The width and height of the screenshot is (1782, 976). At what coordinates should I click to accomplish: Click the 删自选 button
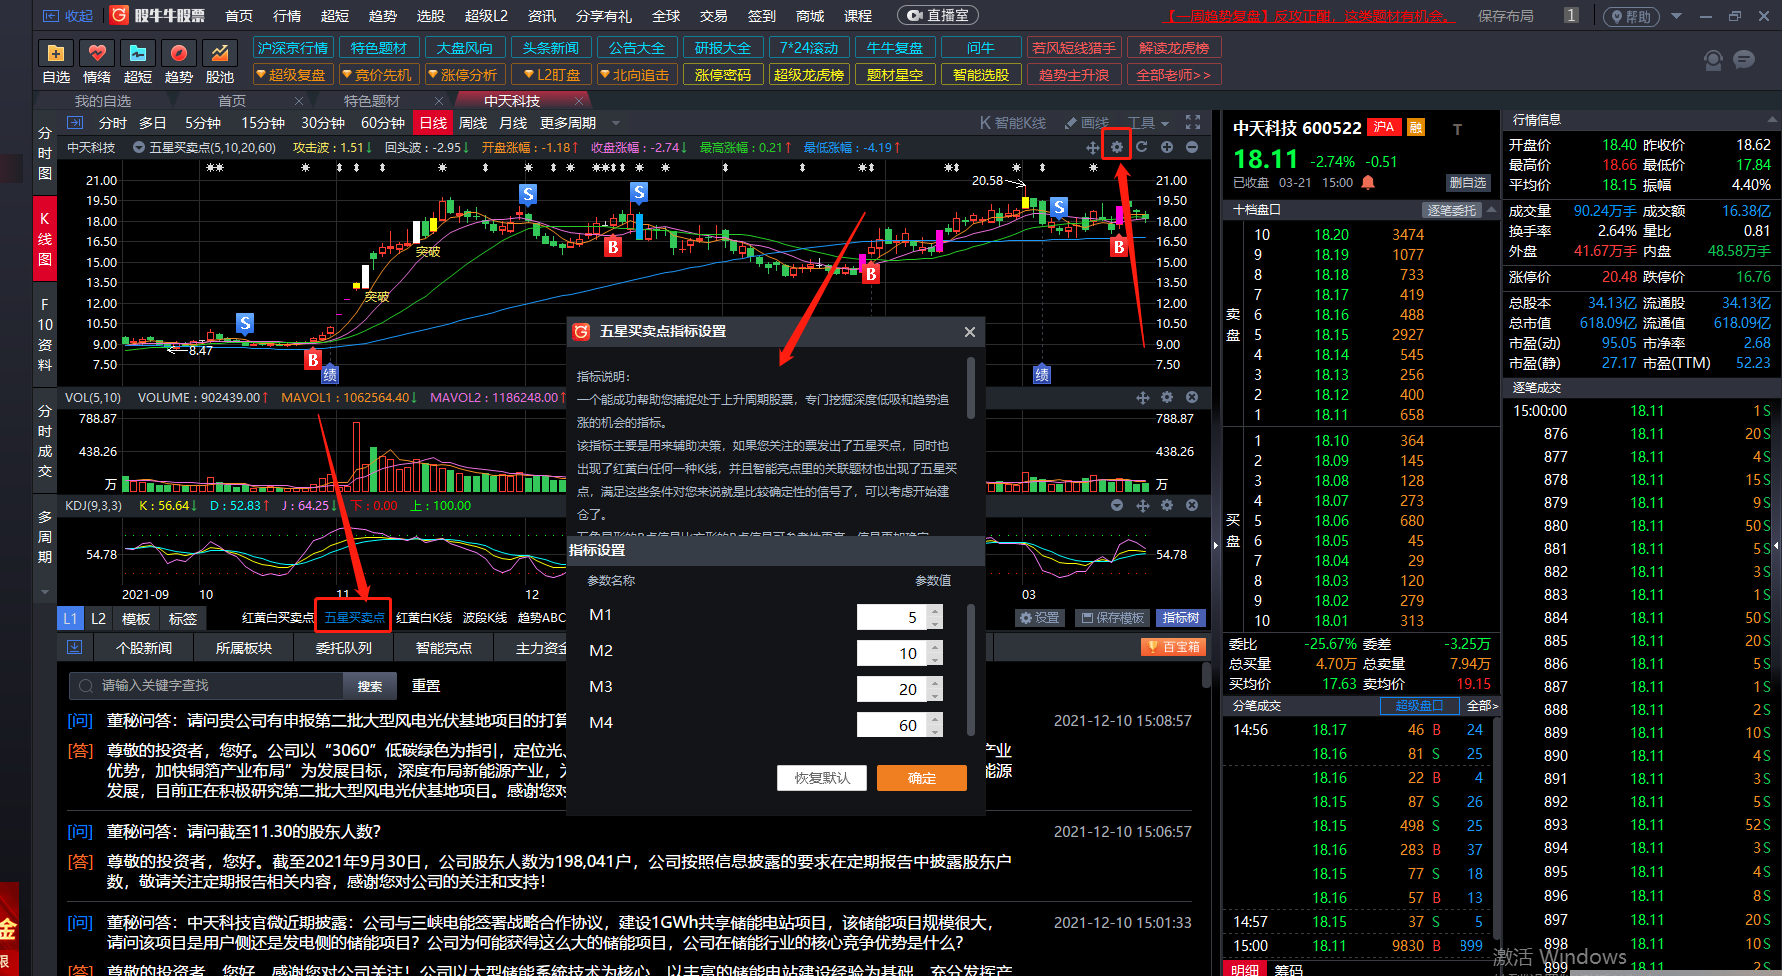coord(1467,183)
